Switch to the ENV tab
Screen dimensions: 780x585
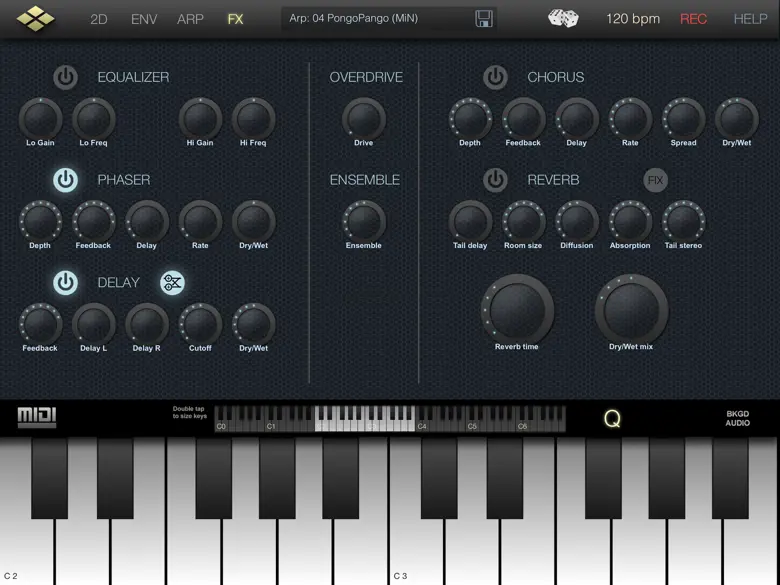[144, 19]
